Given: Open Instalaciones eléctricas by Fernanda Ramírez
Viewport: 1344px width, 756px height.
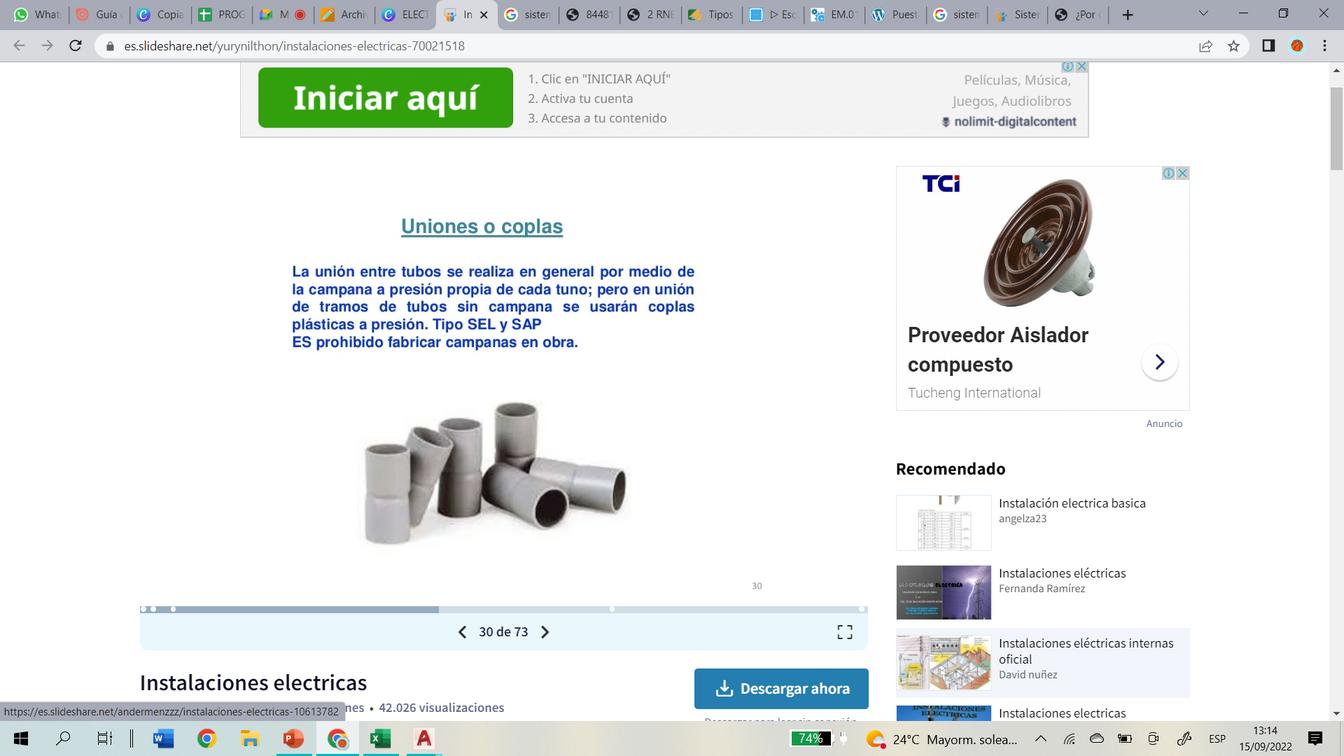Looking at the screenshot, I should tap(1062, 573).
